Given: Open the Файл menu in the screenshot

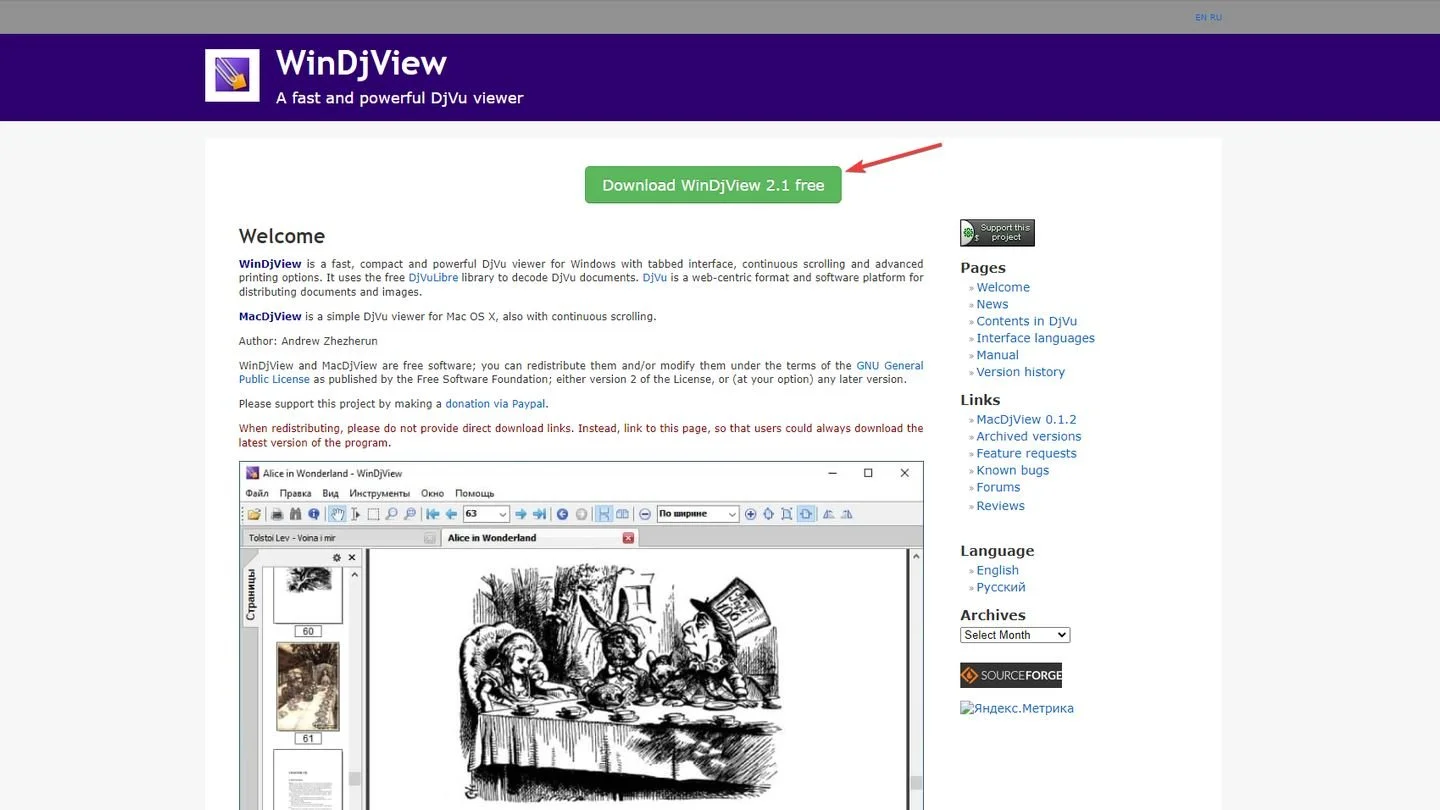Looking at the screenshot, I should pyautogui.click(x=257, y=493).
